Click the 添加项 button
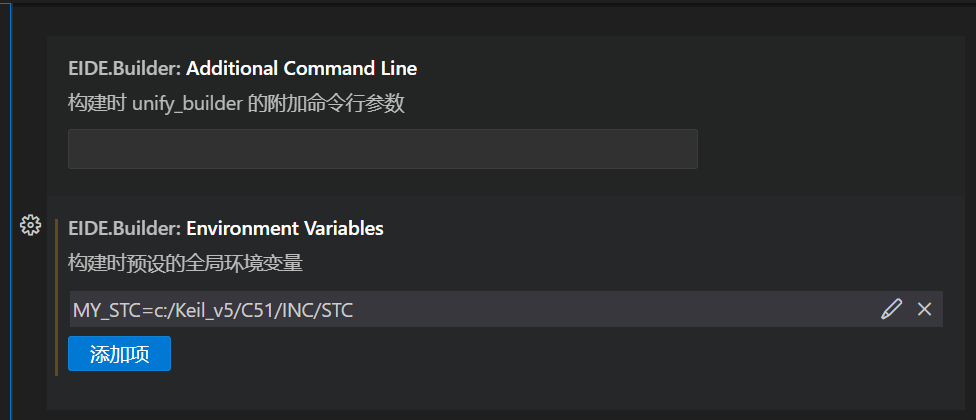Viewport: 976px width, 420px height. click(120, 353)
